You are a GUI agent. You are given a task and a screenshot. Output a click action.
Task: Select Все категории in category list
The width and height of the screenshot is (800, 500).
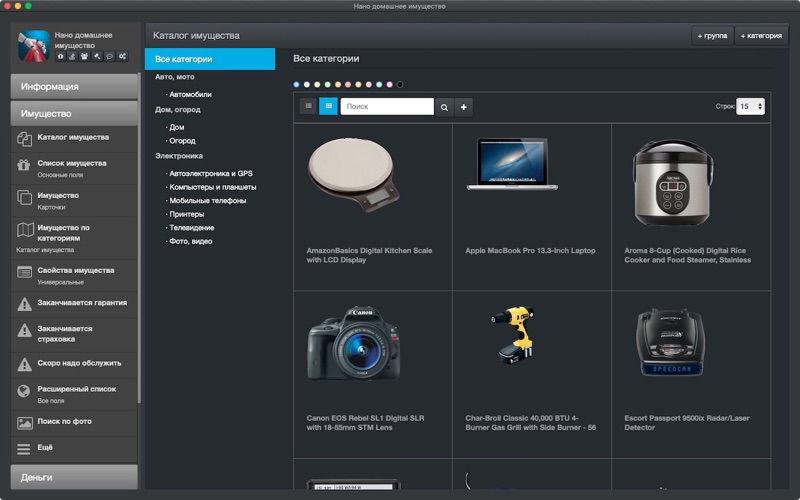click(210, 59)
